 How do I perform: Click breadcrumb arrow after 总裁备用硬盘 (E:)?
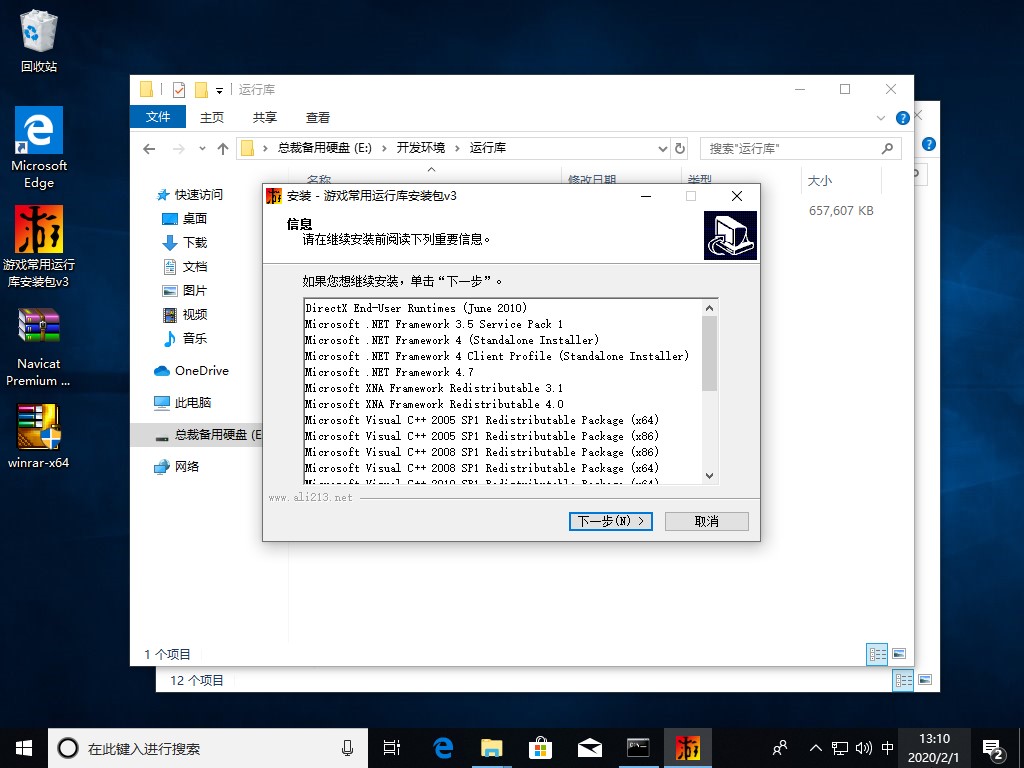pos(384,148)
